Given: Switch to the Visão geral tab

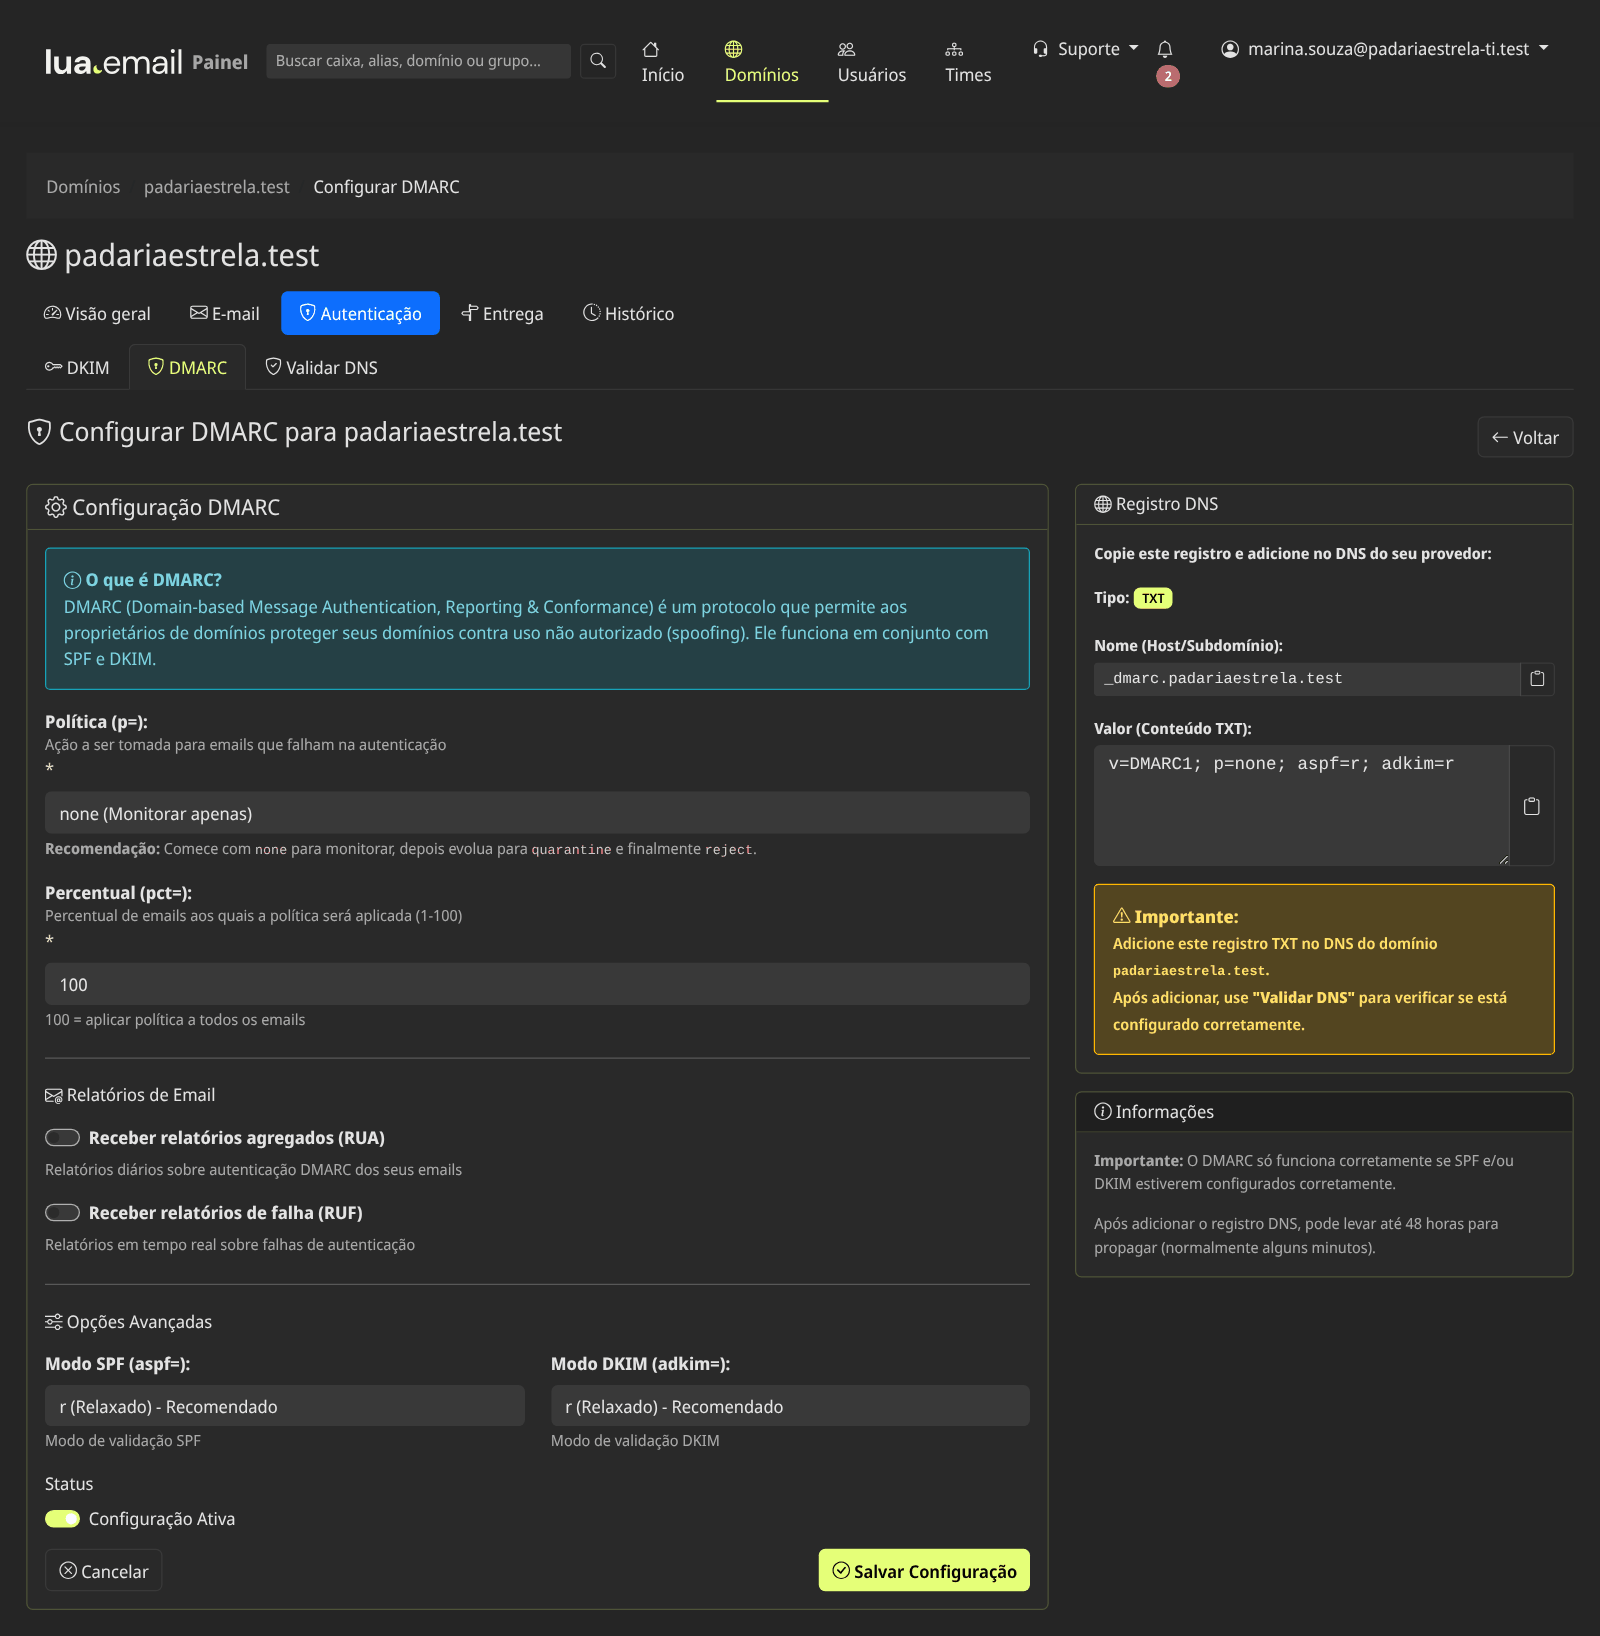Looking at the screenshot, I should coord(97,314).
